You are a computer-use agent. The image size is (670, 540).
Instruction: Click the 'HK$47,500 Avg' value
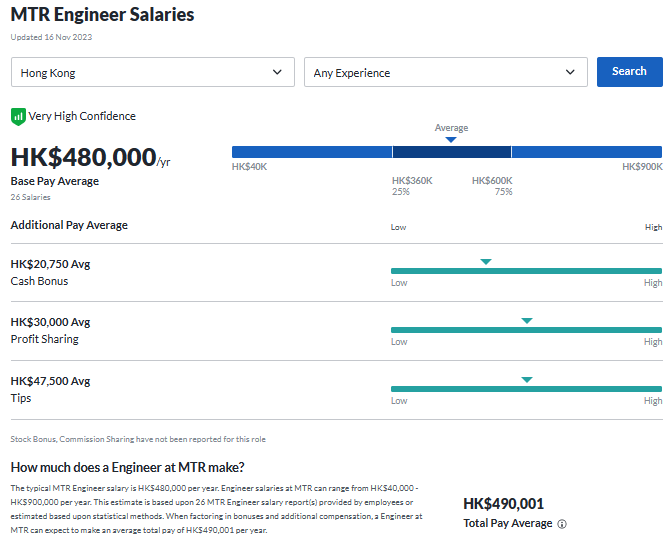click(50, 381)
